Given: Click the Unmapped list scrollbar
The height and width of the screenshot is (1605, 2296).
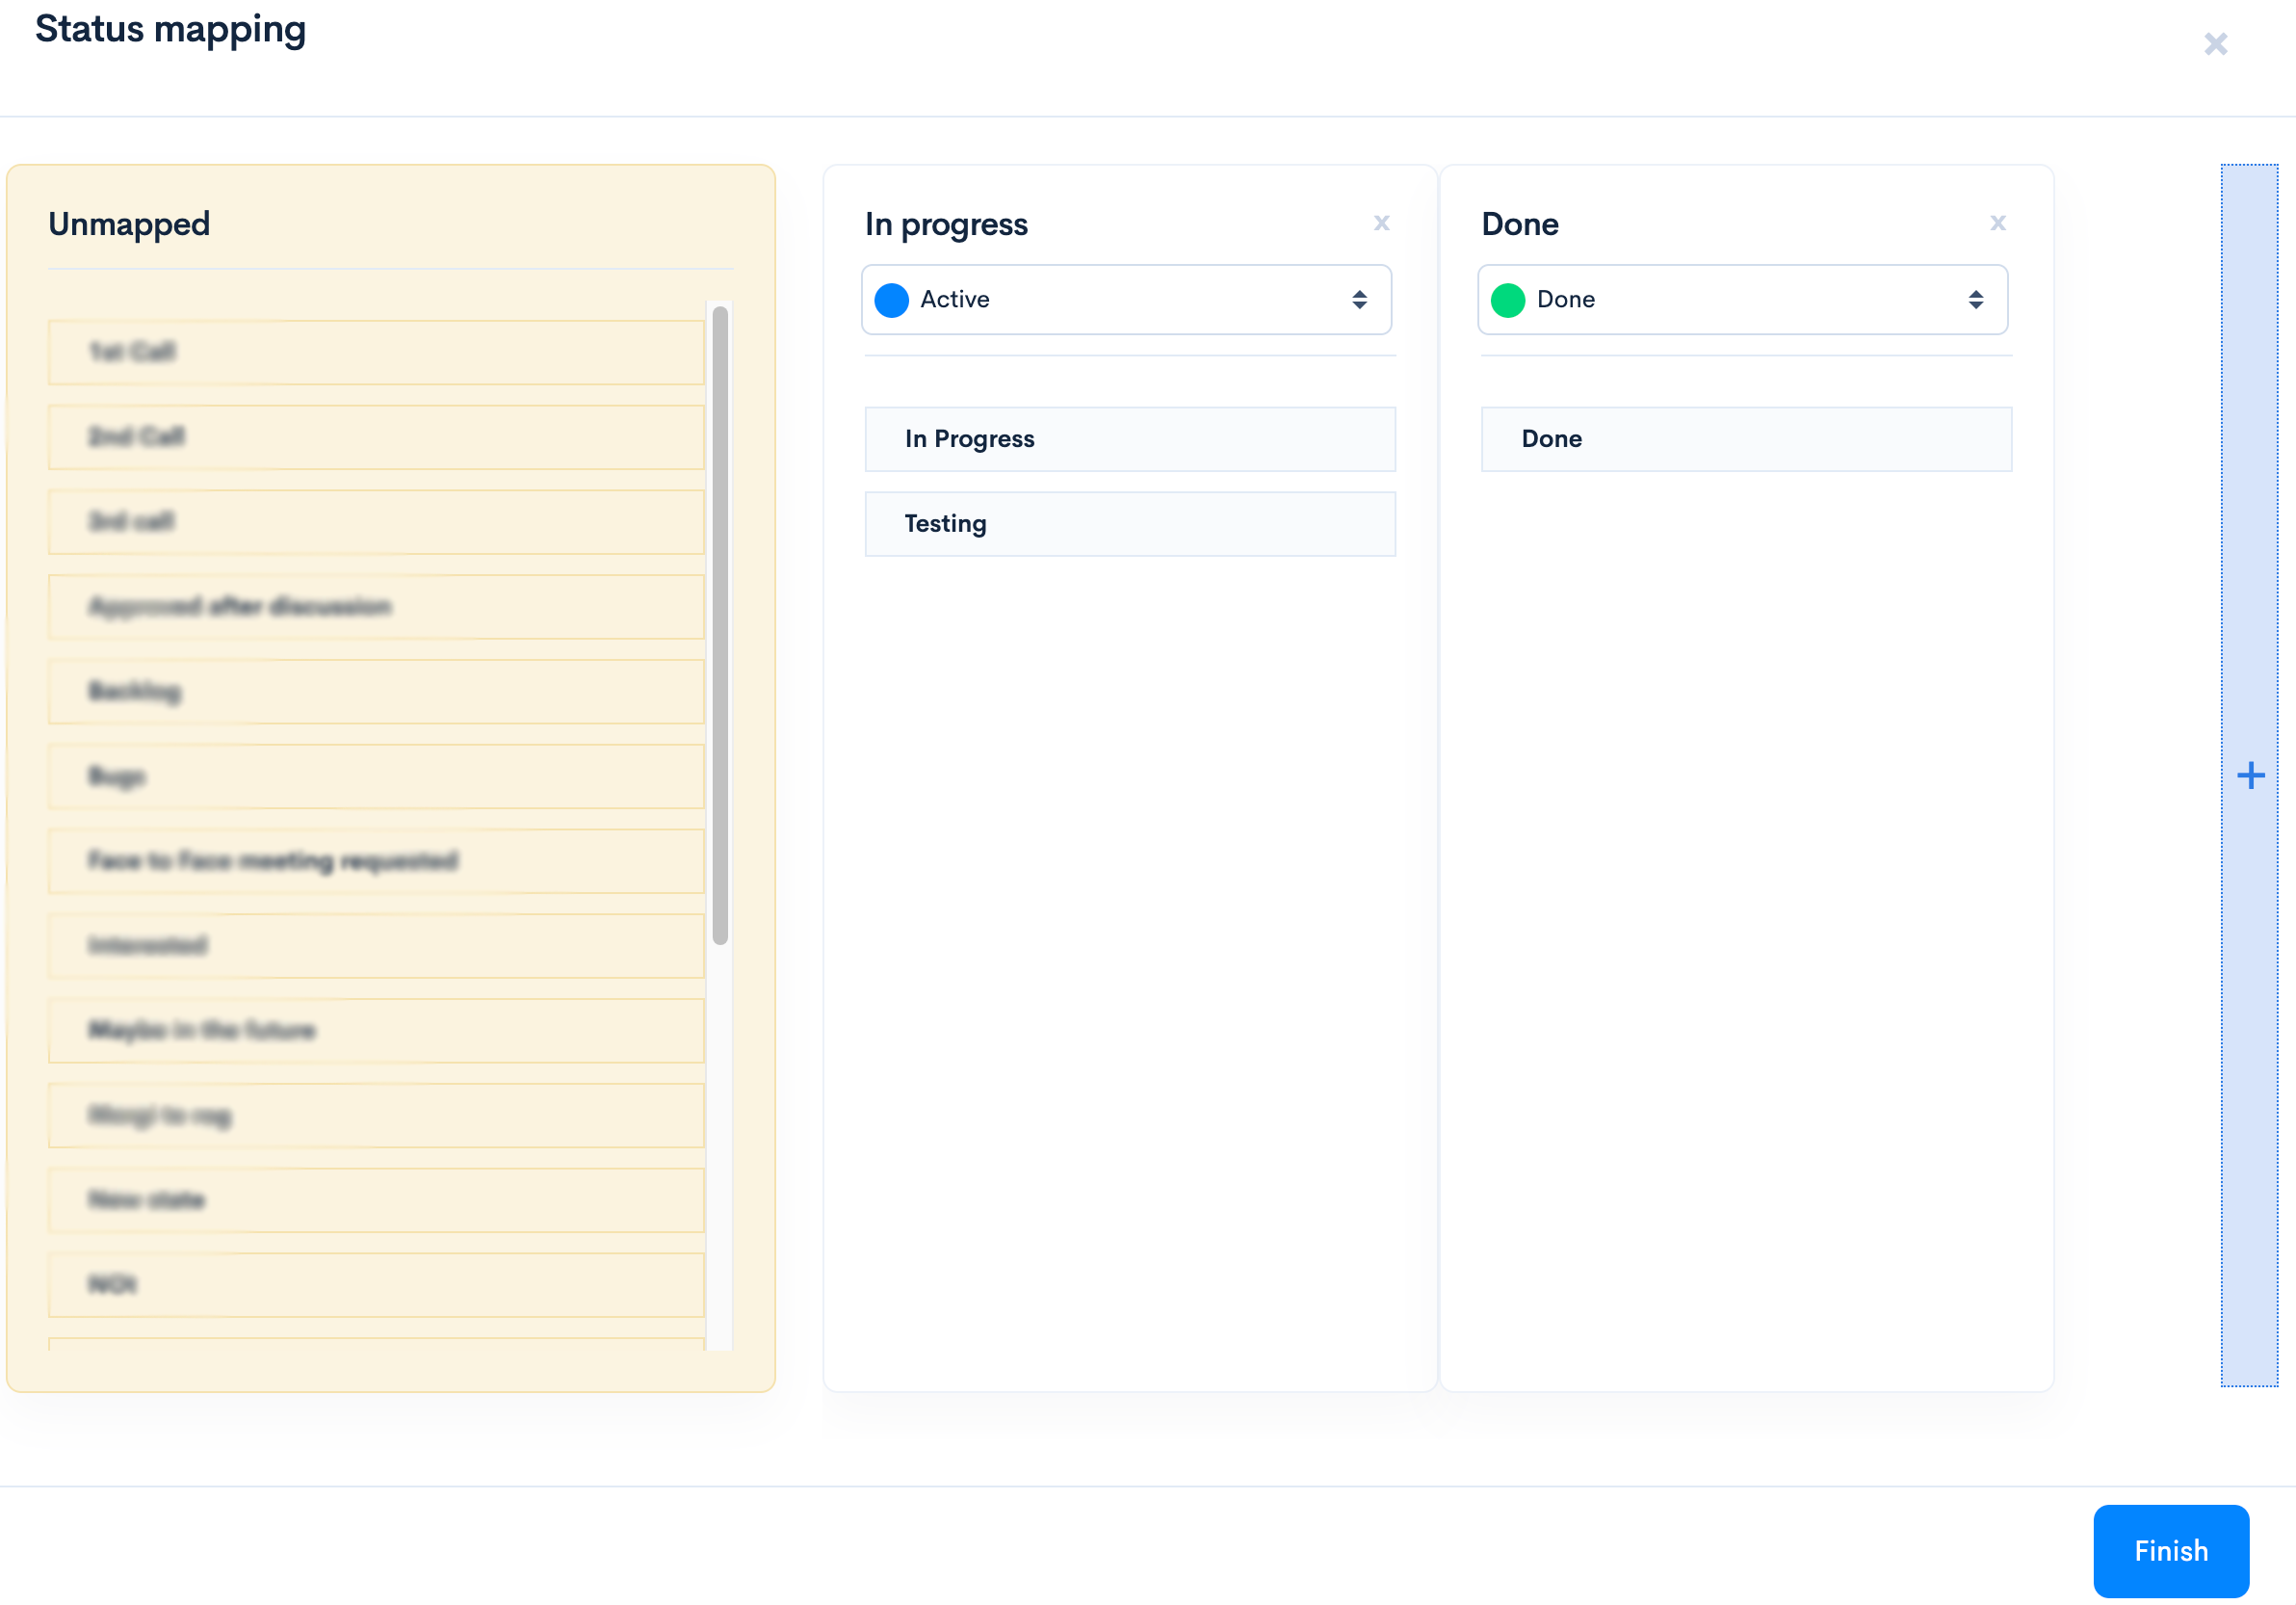Looking at the screenshot, I should pos(720,625).
